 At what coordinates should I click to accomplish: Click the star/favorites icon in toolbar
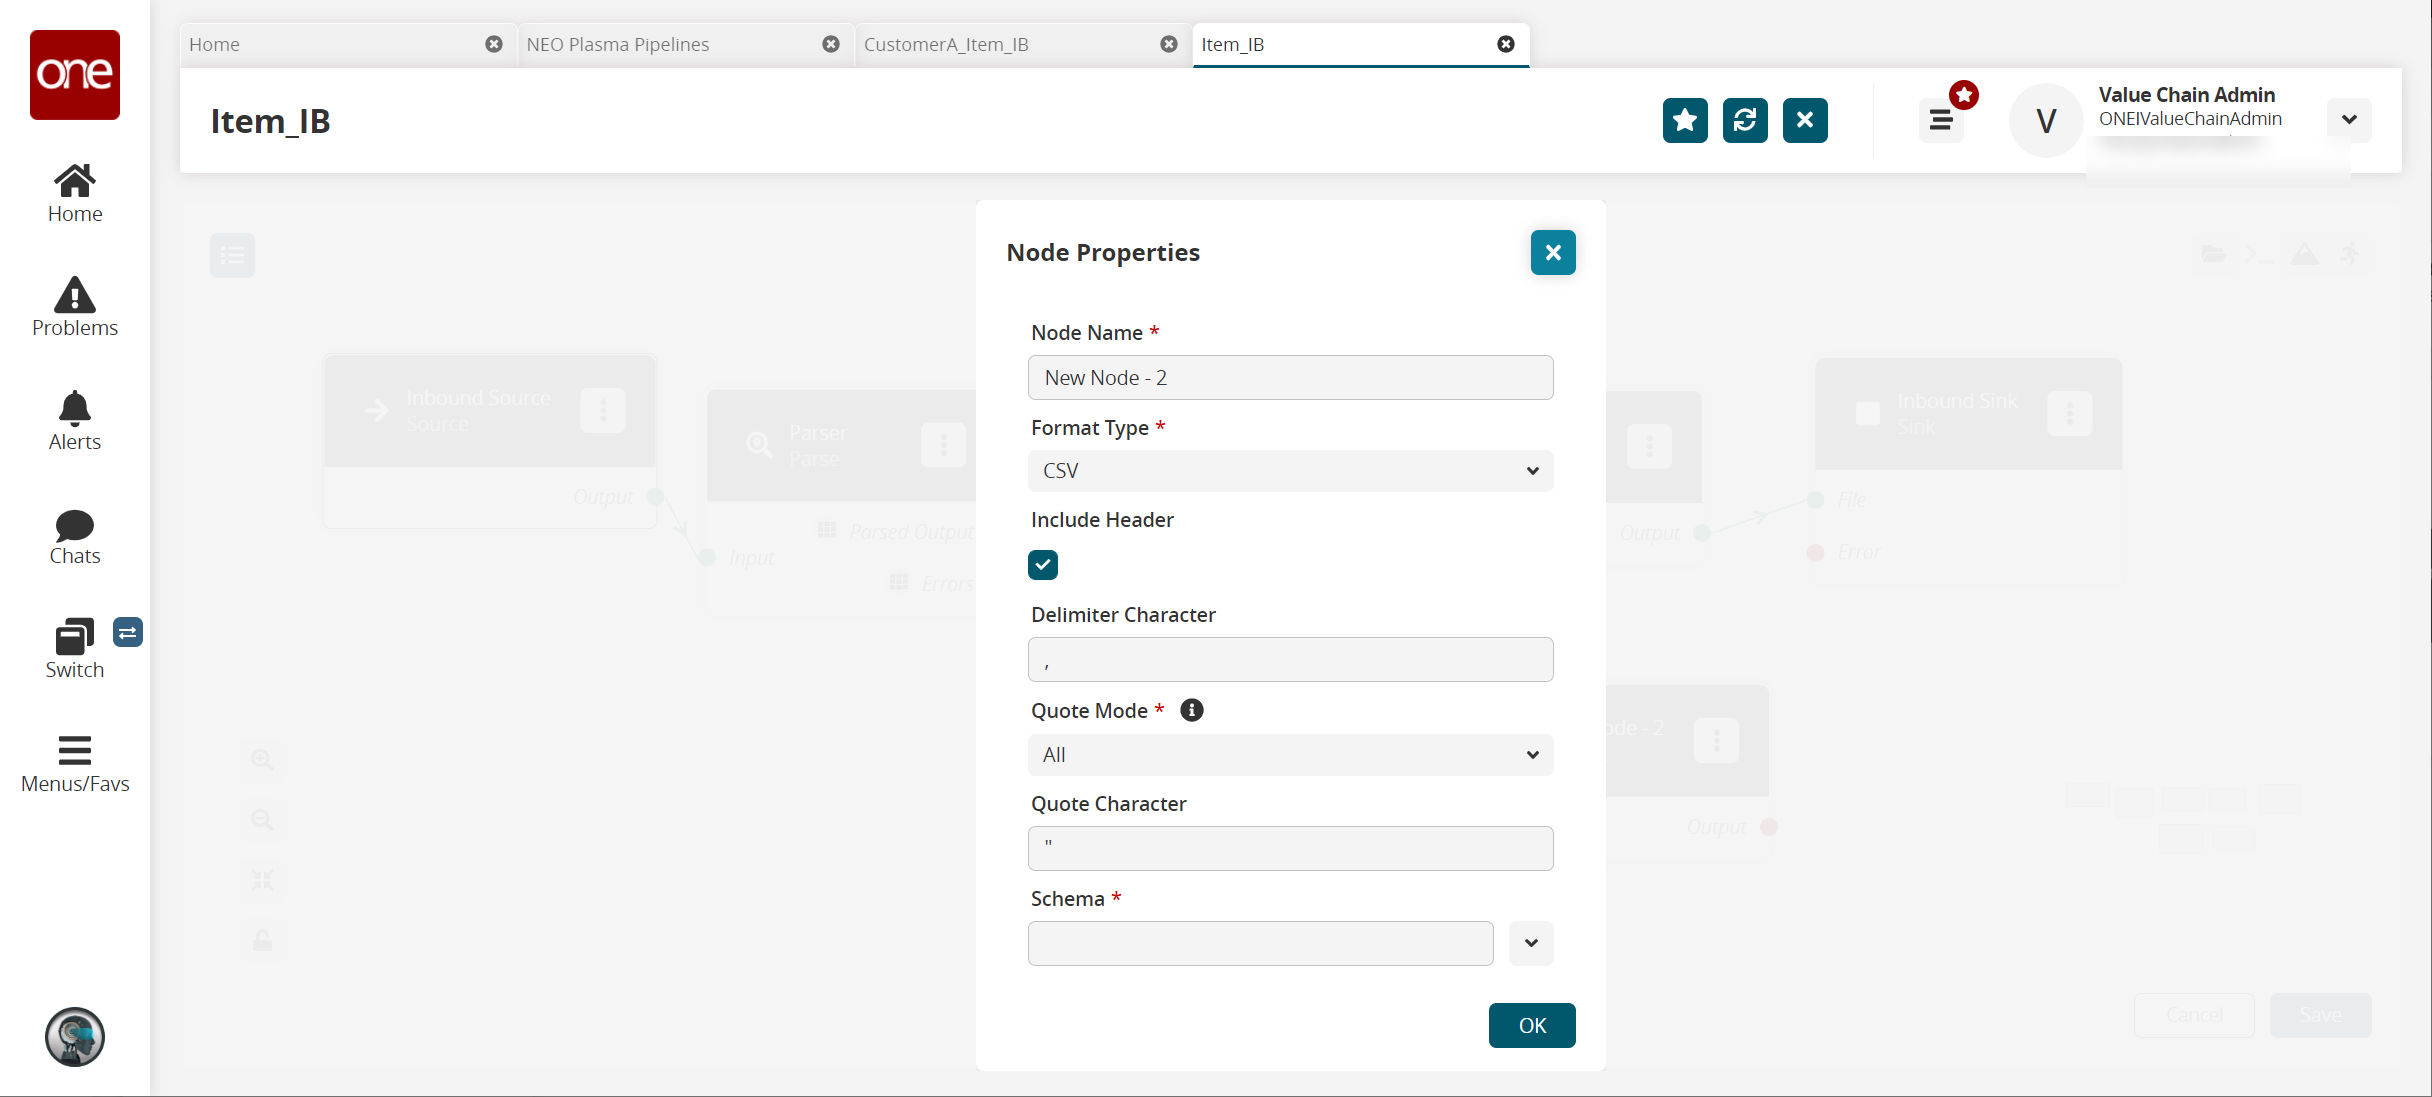(1686, 119)
